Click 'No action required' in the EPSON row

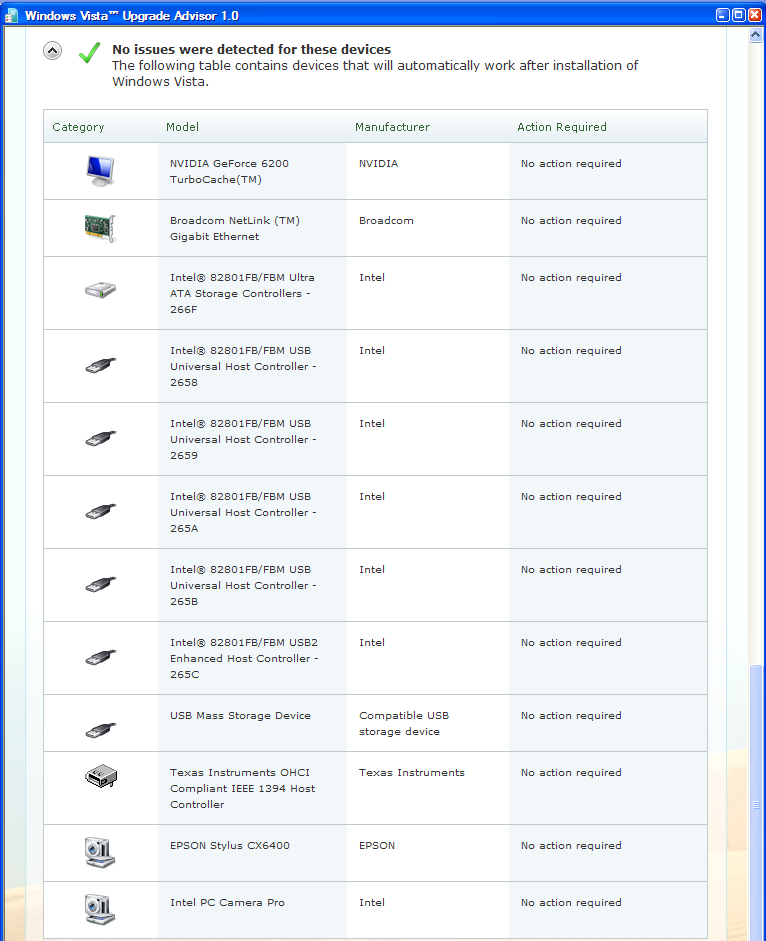coord(571,846)
